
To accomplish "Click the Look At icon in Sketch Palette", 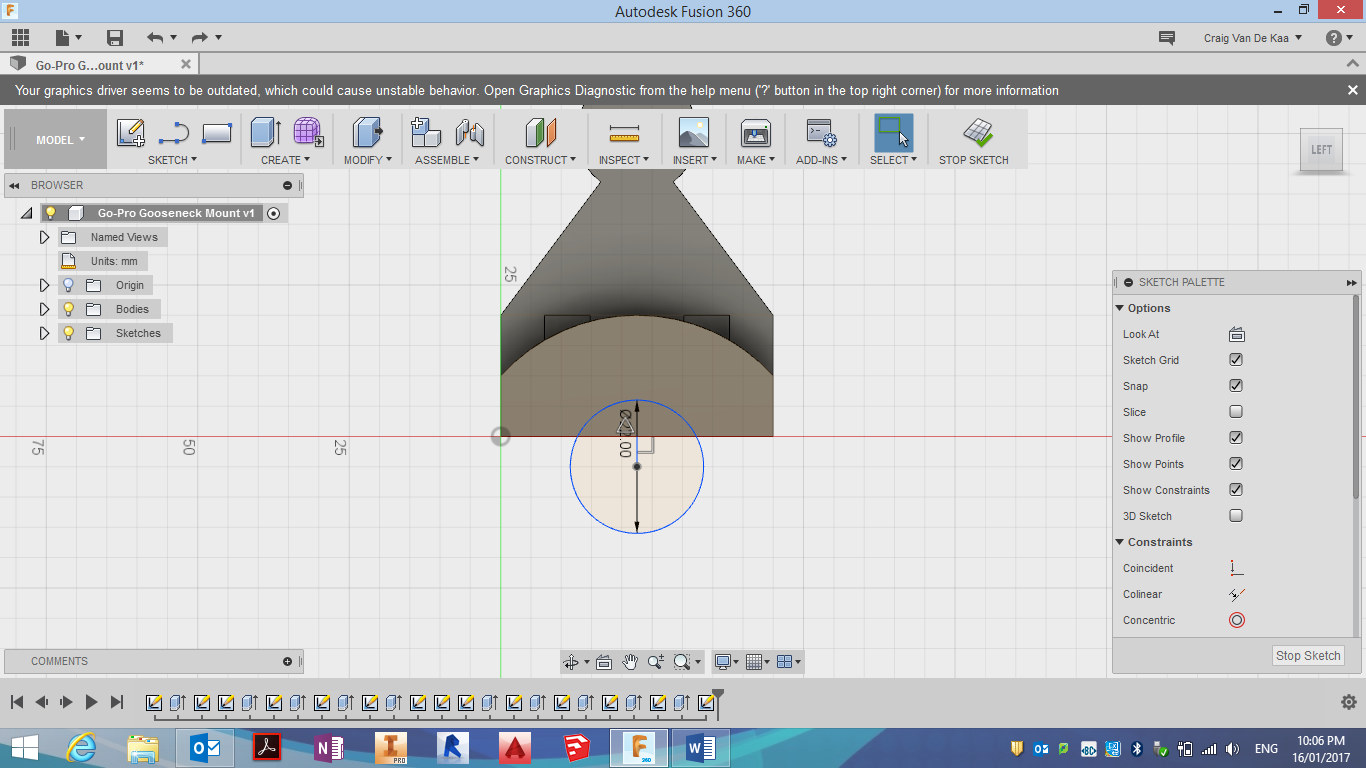I will click(1236, 334).
